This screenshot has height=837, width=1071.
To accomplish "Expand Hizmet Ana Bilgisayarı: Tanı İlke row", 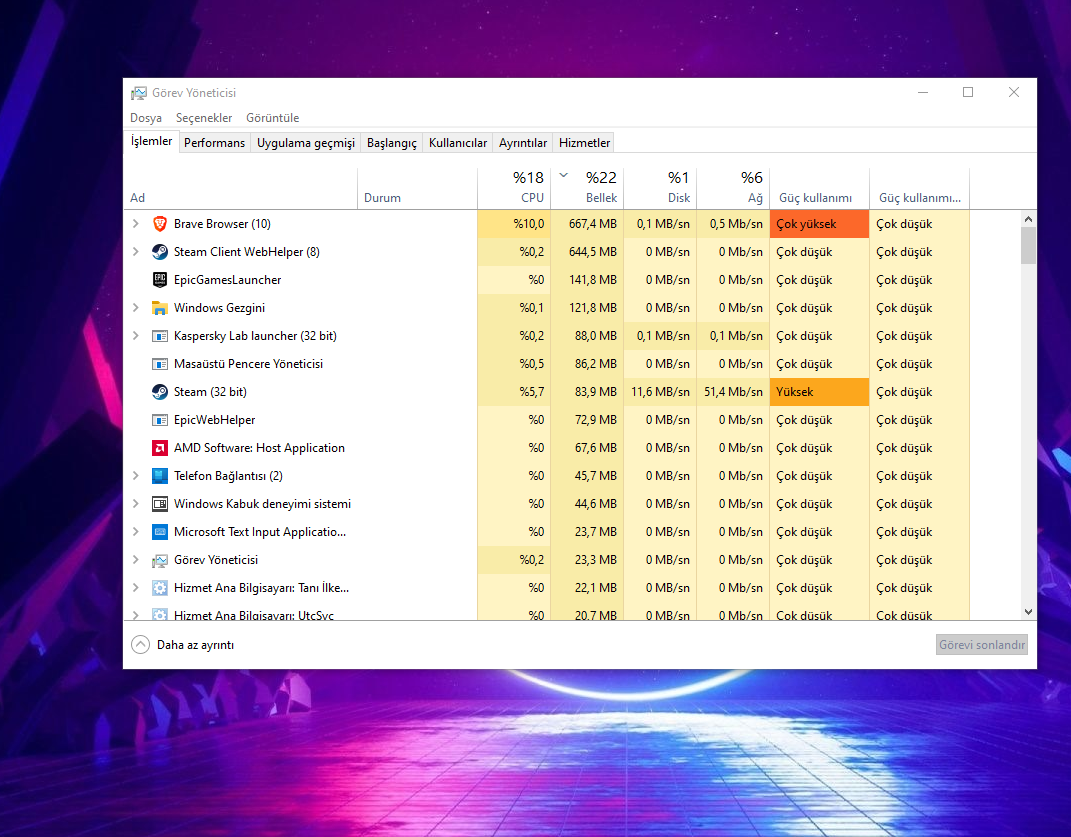I will click(136, 588).
